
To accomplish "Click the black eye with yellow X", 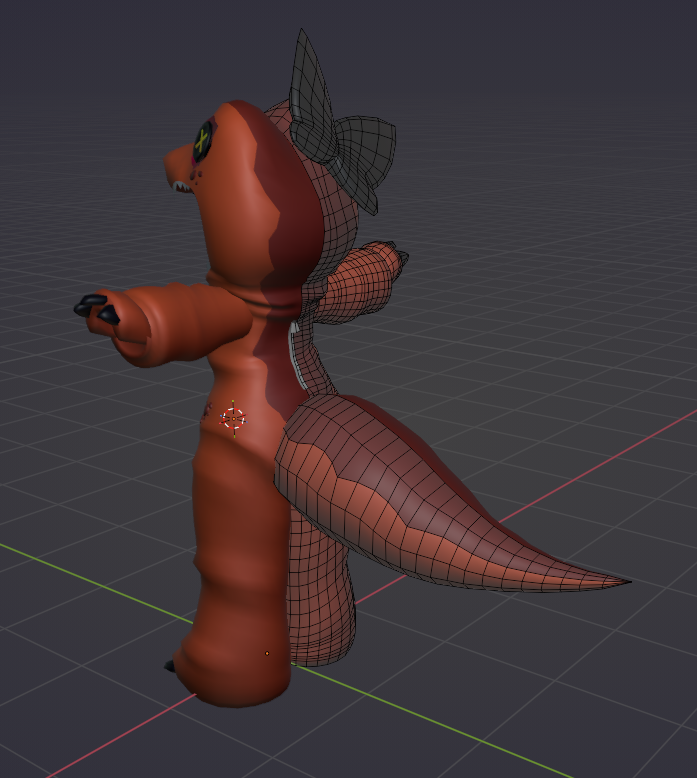I will tap(203, 141).
